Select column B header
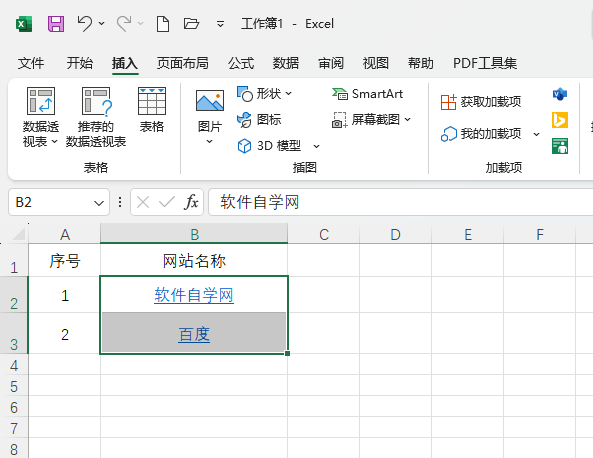Image resolution: width=593 pixels, height=458 pixels. pos(194,234)
